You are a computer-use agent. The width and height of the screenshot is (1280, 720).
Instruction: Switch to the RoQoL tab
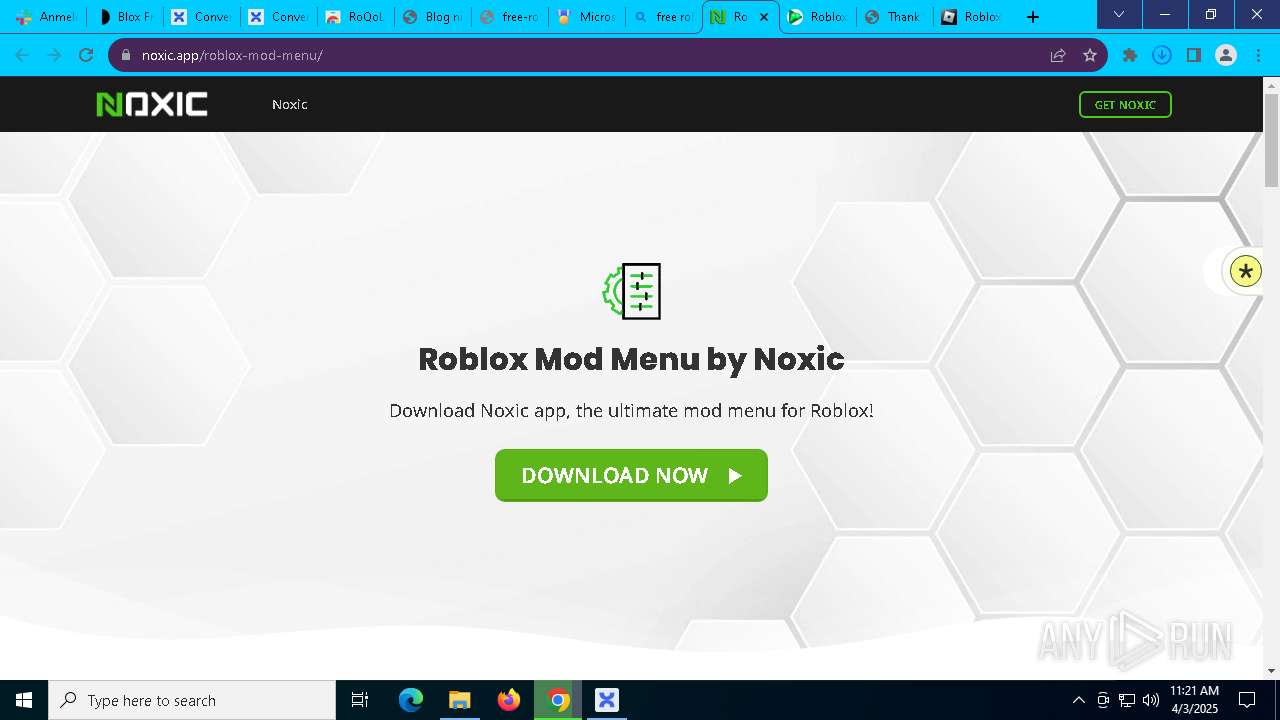[355, 16]
